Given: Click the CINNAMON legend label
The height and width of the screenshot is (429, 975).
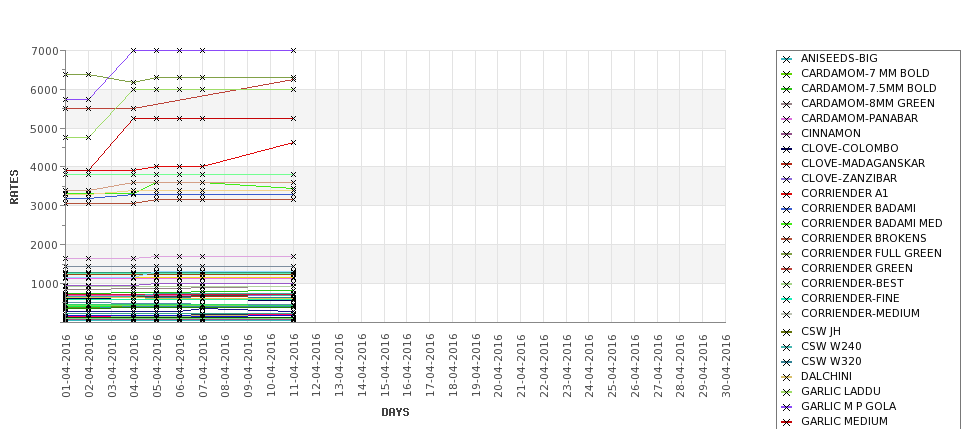Looking at the screenshot, I should [831, 133].
